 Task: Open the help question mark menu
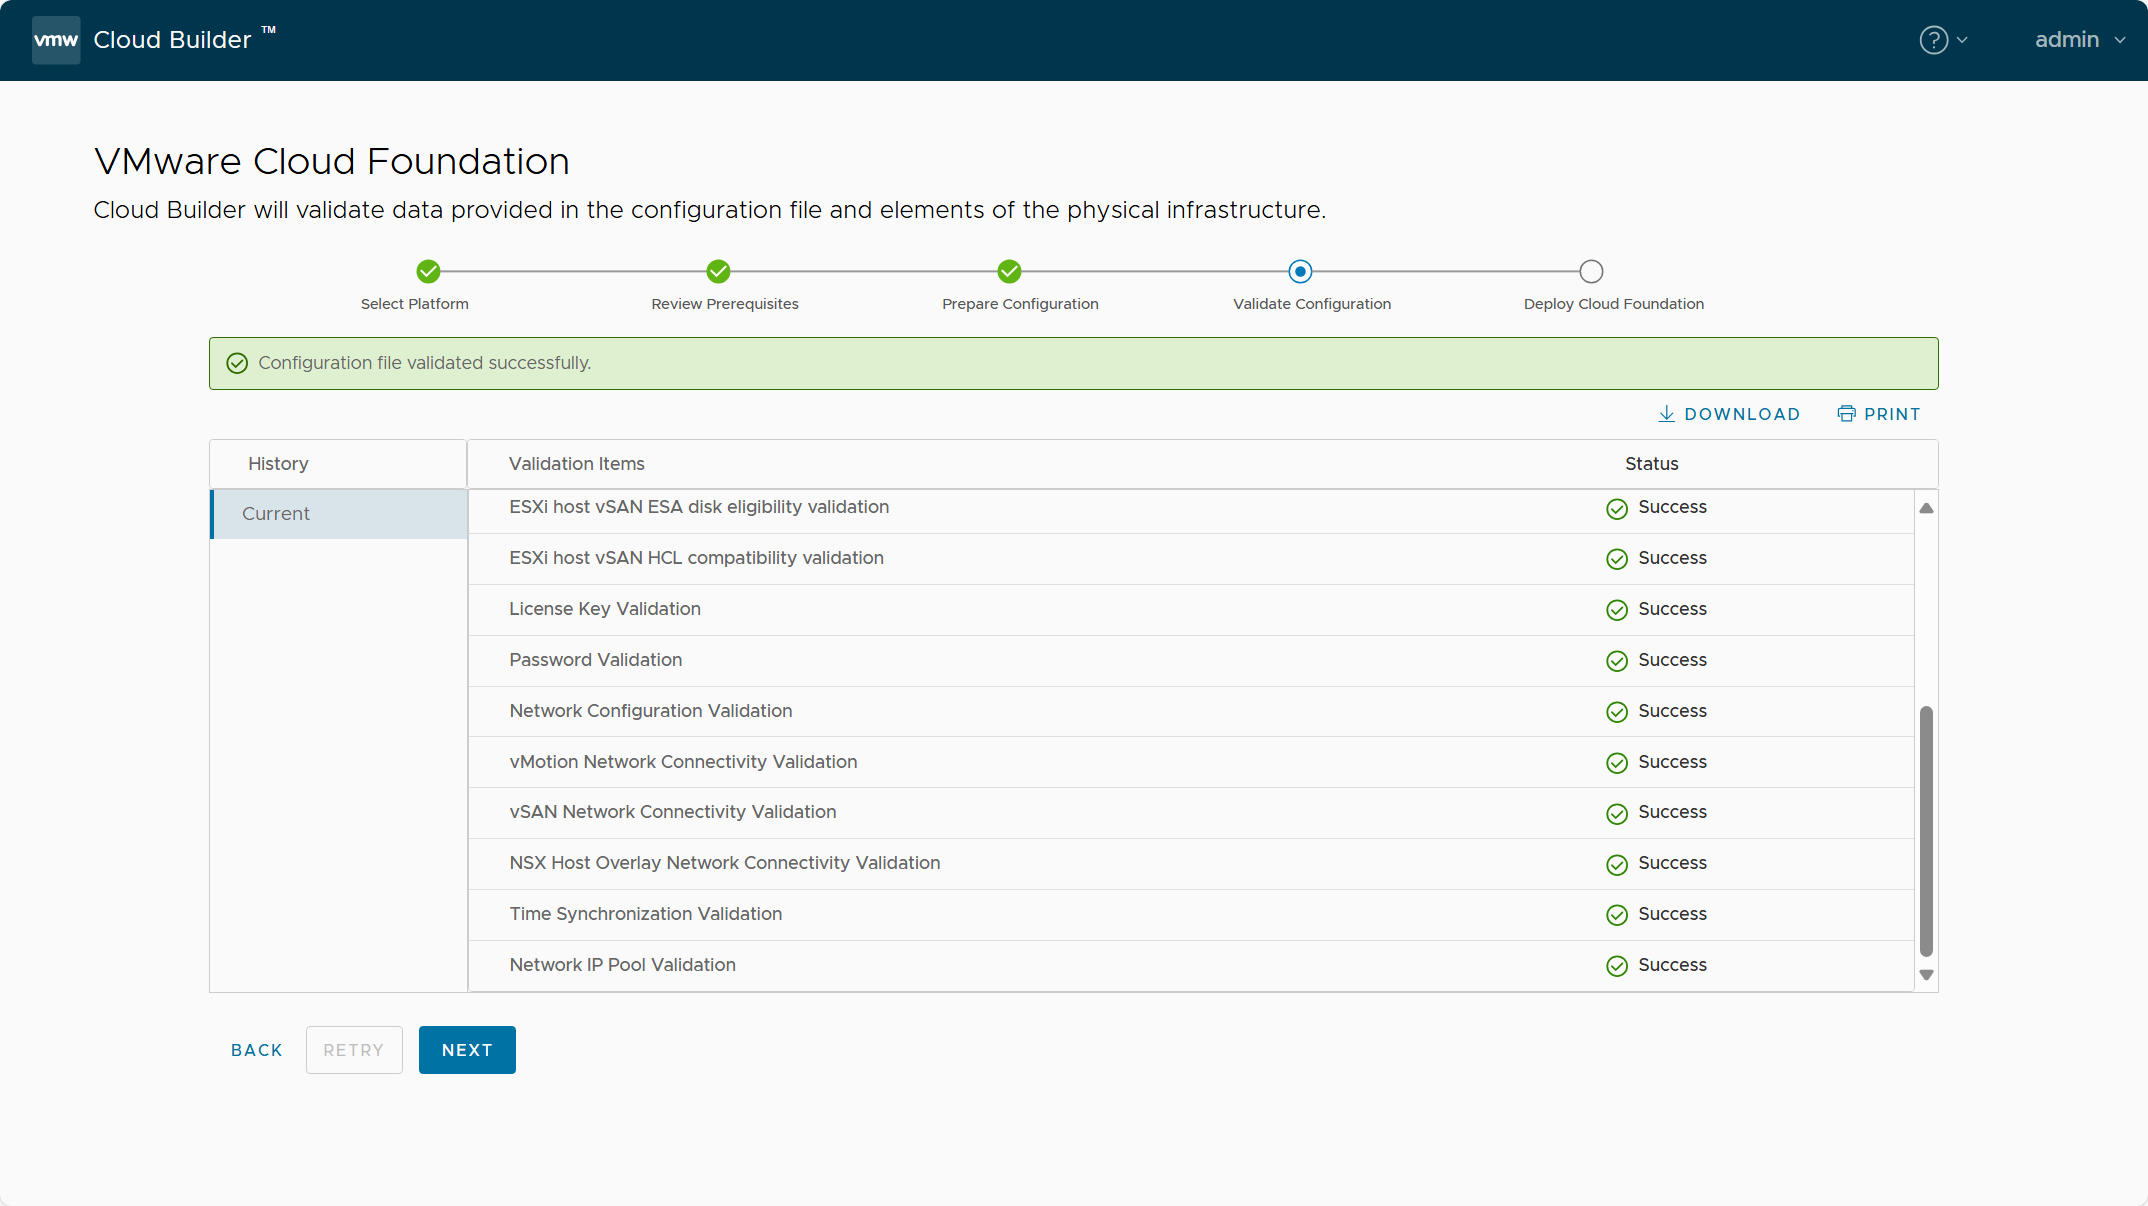pyautogui.click(x=1933, y=40)
